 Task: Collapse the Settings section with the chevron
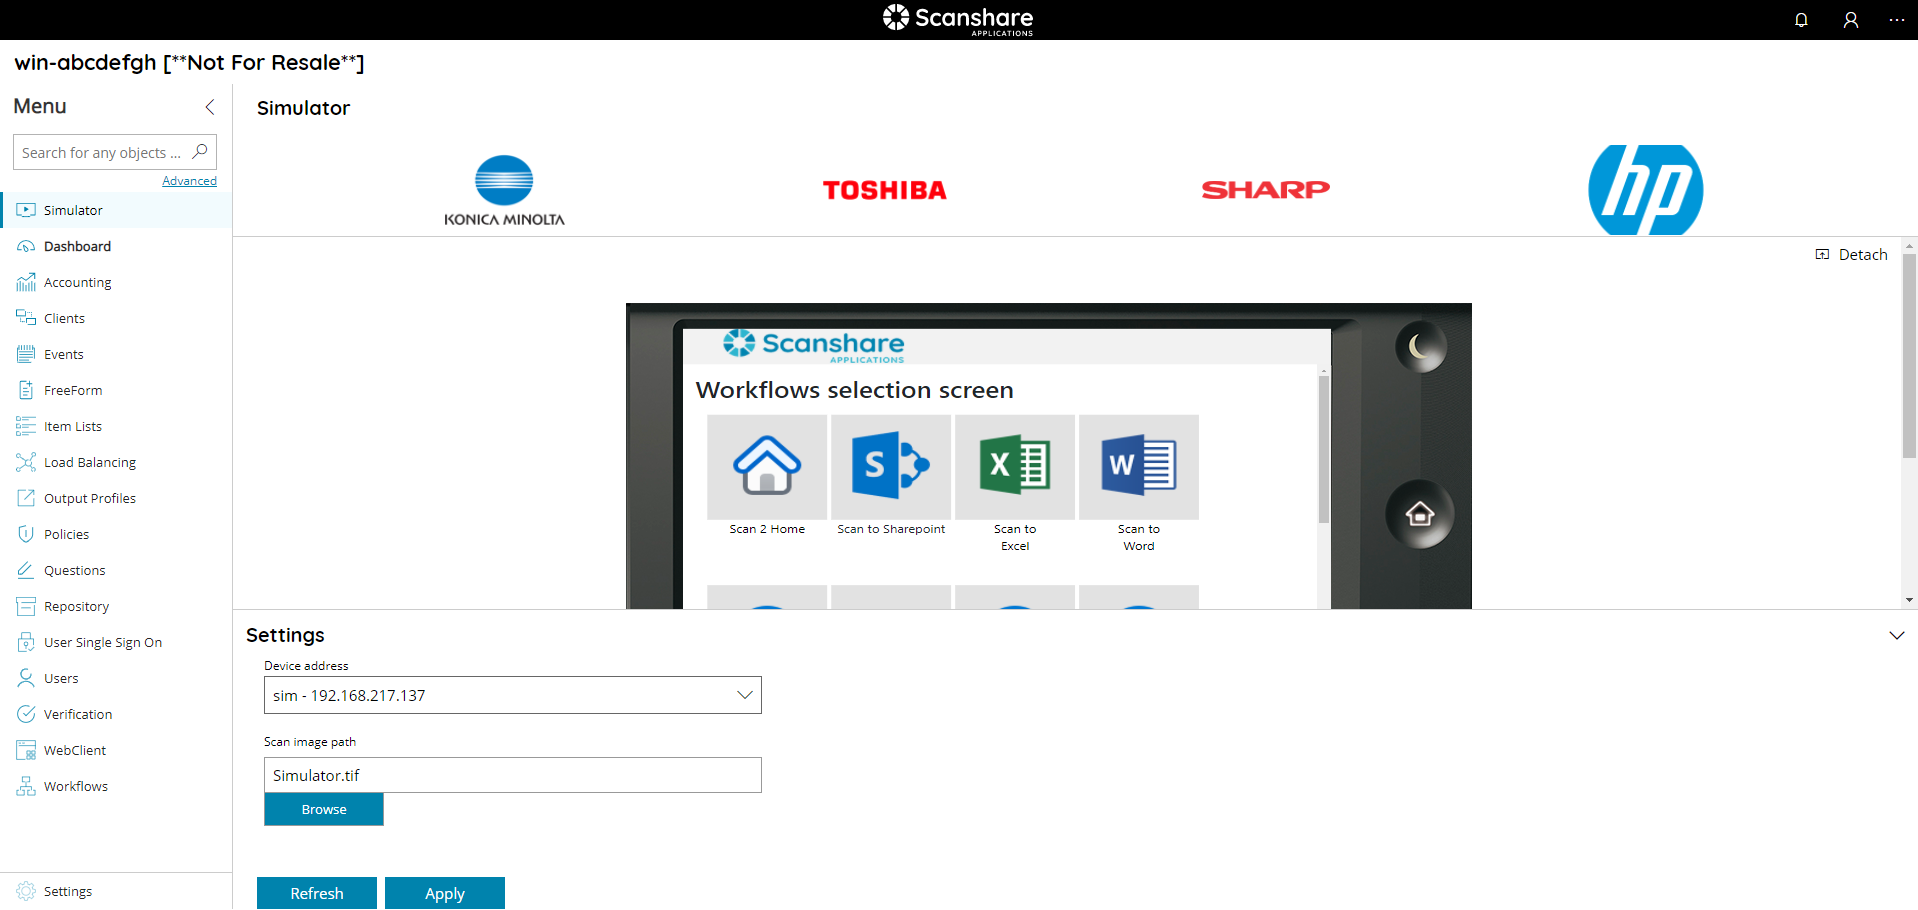(1897, 635)
